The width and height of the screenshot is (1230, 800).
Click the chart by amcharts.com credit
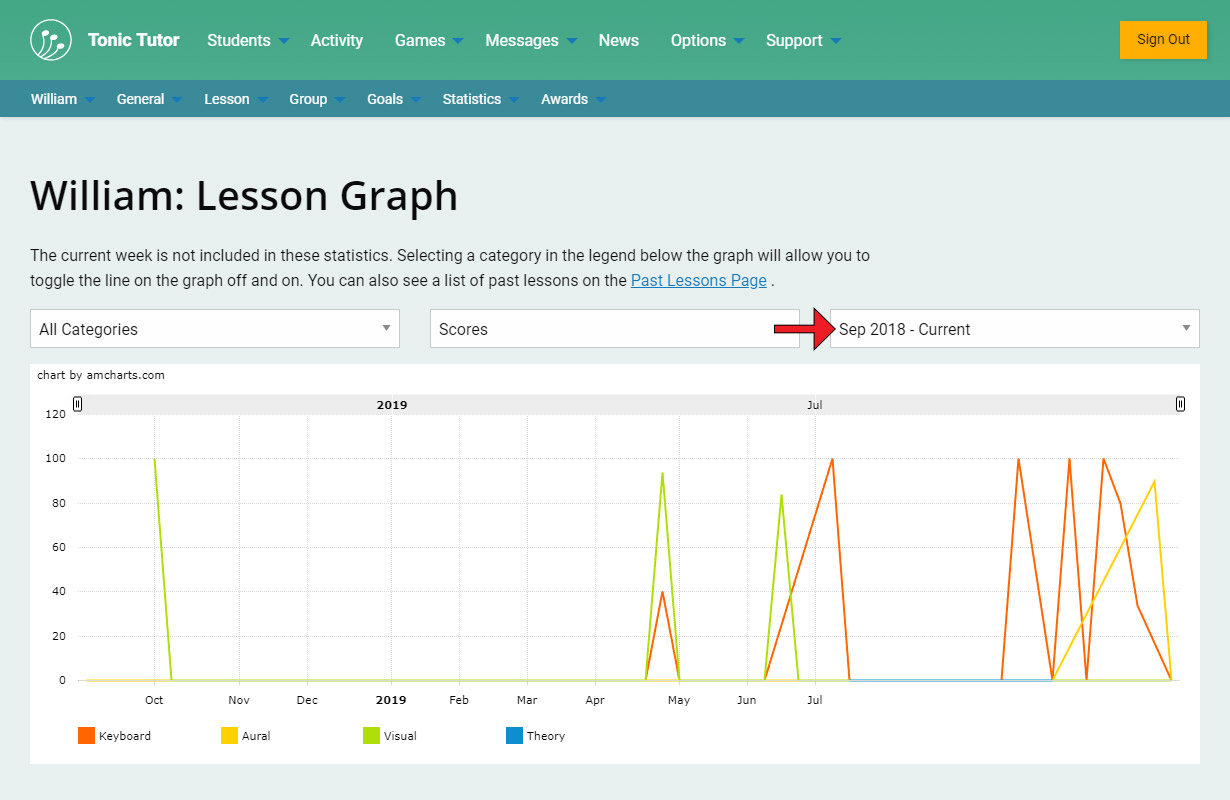(x=101, y=376)
